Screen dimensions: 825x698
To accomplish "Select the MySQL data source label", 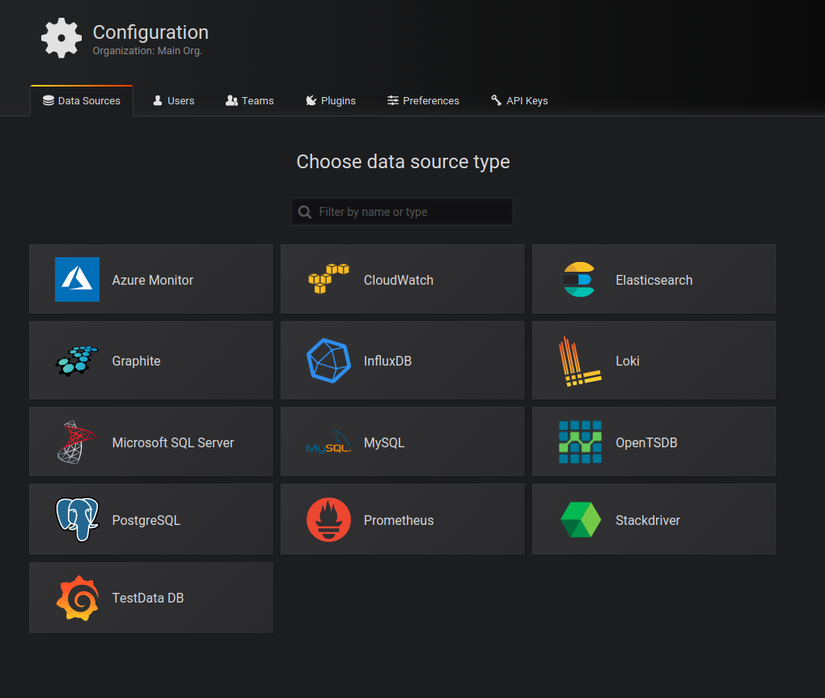I will point(384,442).
